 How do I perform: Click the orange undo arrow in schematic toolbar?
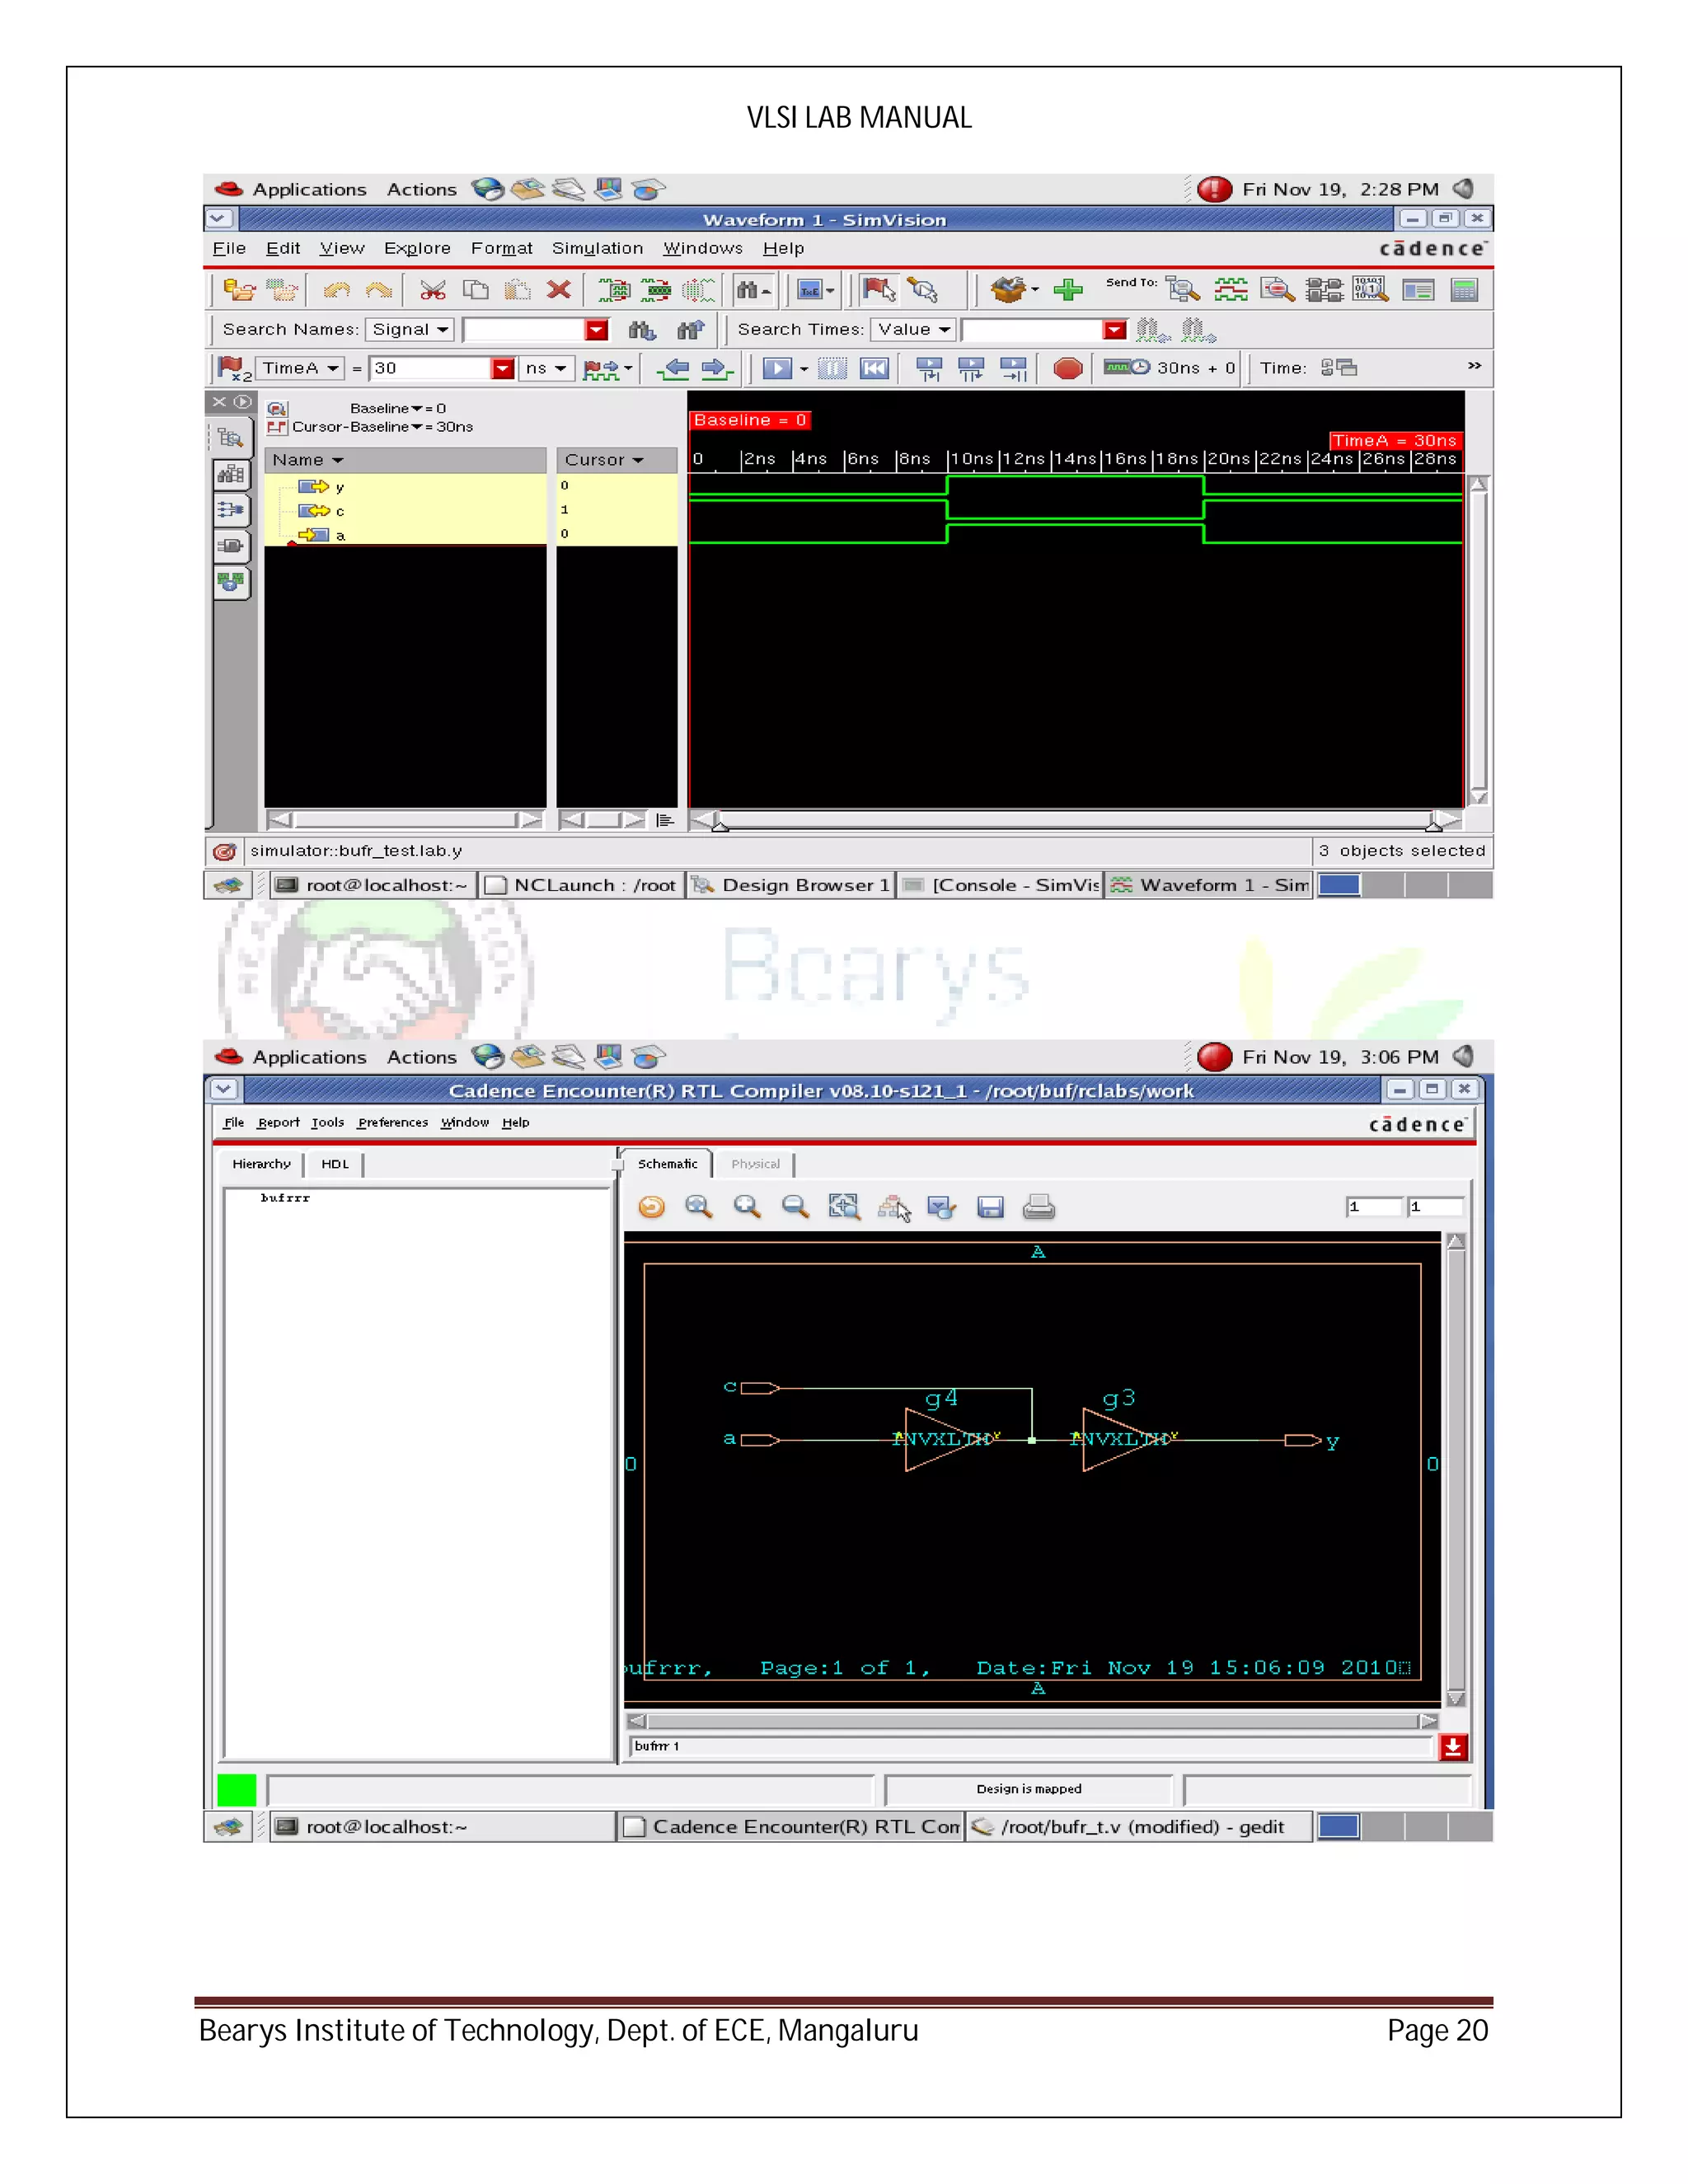pyautogui.click(x=651, y=1207)
